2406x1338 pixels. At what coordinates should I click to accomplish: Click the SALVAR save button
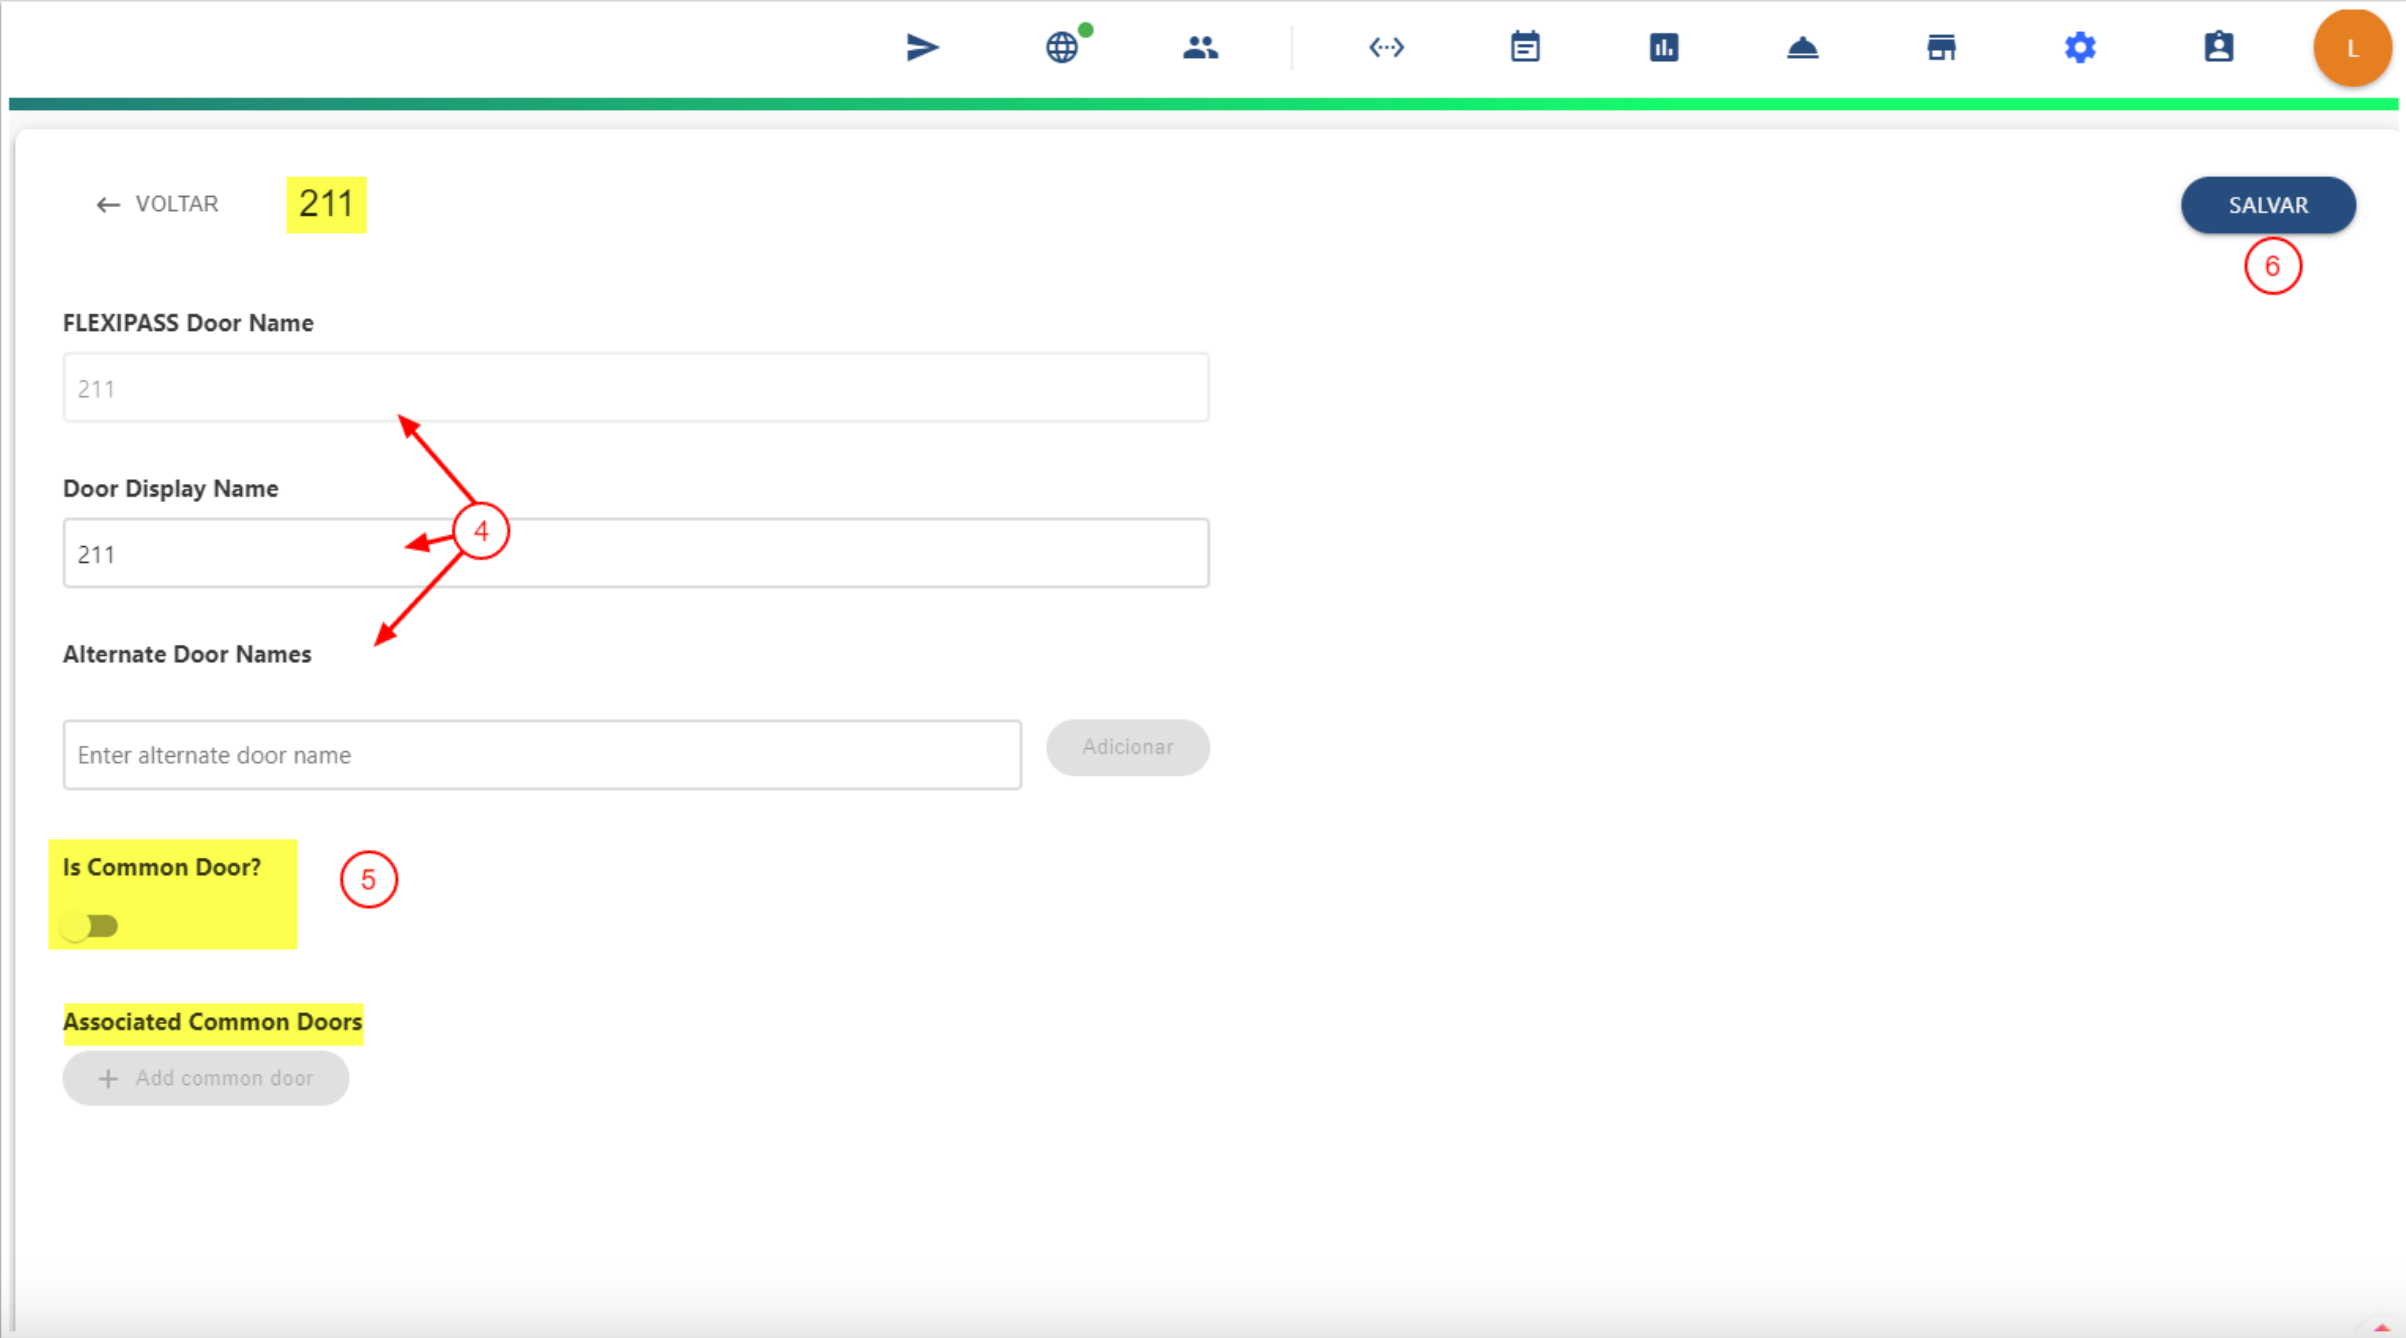coord(2267,205)
